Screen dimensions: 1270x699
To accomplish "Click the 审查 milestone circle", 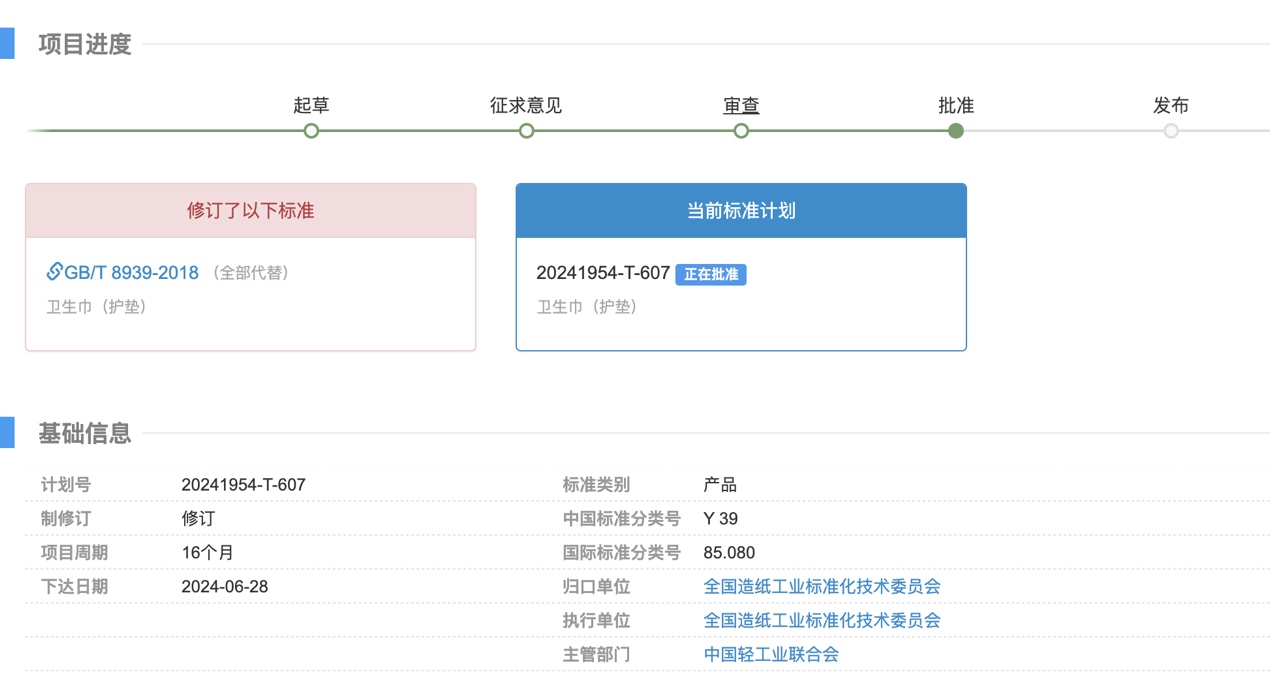I will (x=741, y=130).
